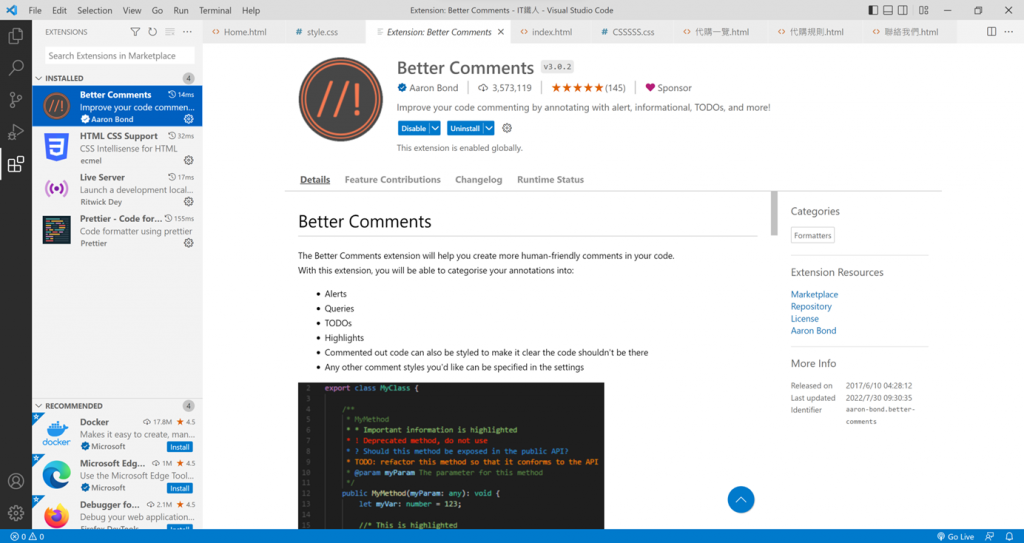
Task: Open the Terminal menu
Action: pyautogui.click(x=215, y=10)
